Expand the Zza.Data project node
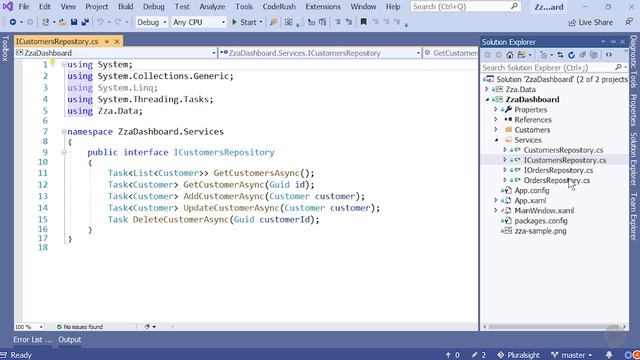 487,89
